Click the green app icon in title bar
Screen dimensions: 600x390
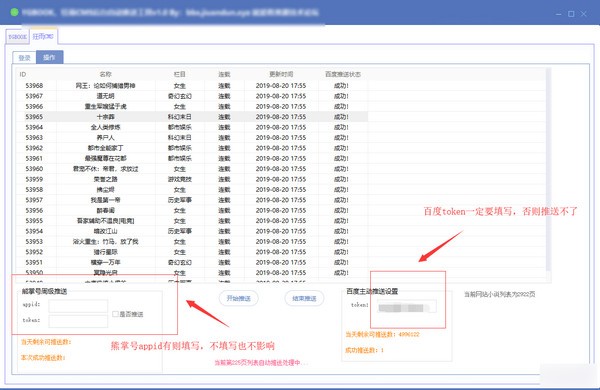(15, 12)
